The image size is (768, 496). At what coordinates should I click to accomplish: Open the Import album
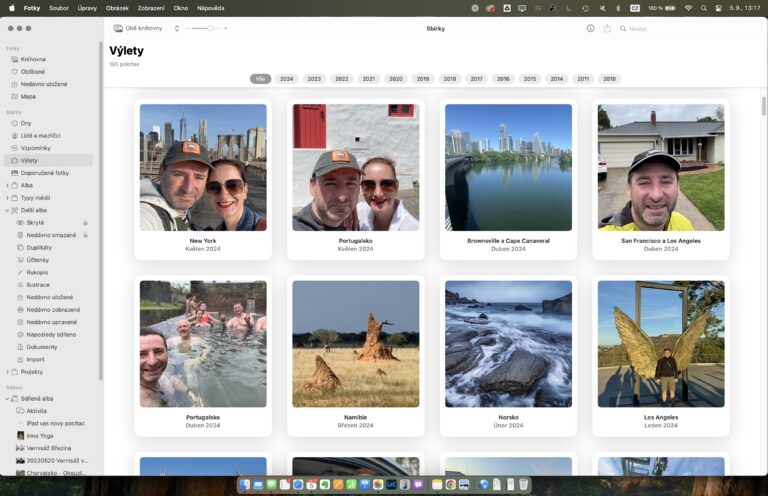coord(35,359)
